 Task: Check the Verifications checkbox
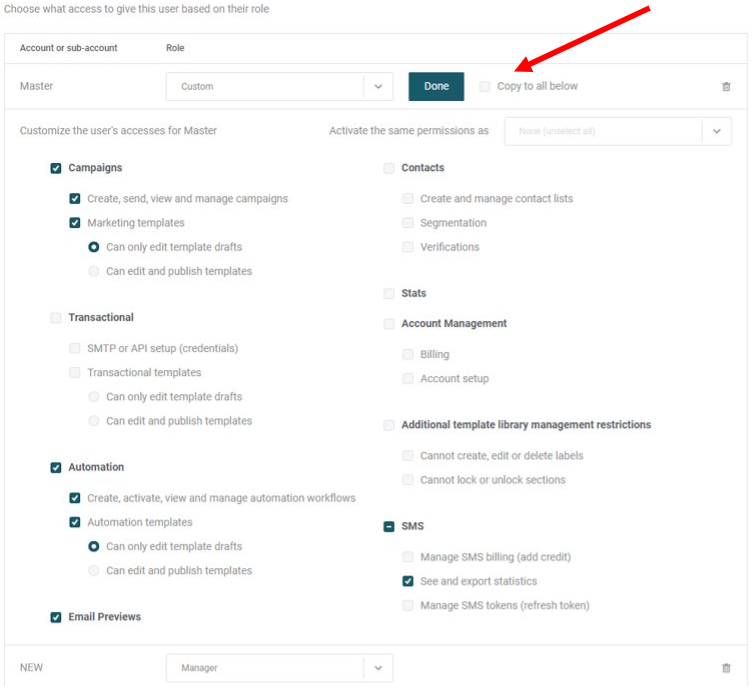(408, 247)
